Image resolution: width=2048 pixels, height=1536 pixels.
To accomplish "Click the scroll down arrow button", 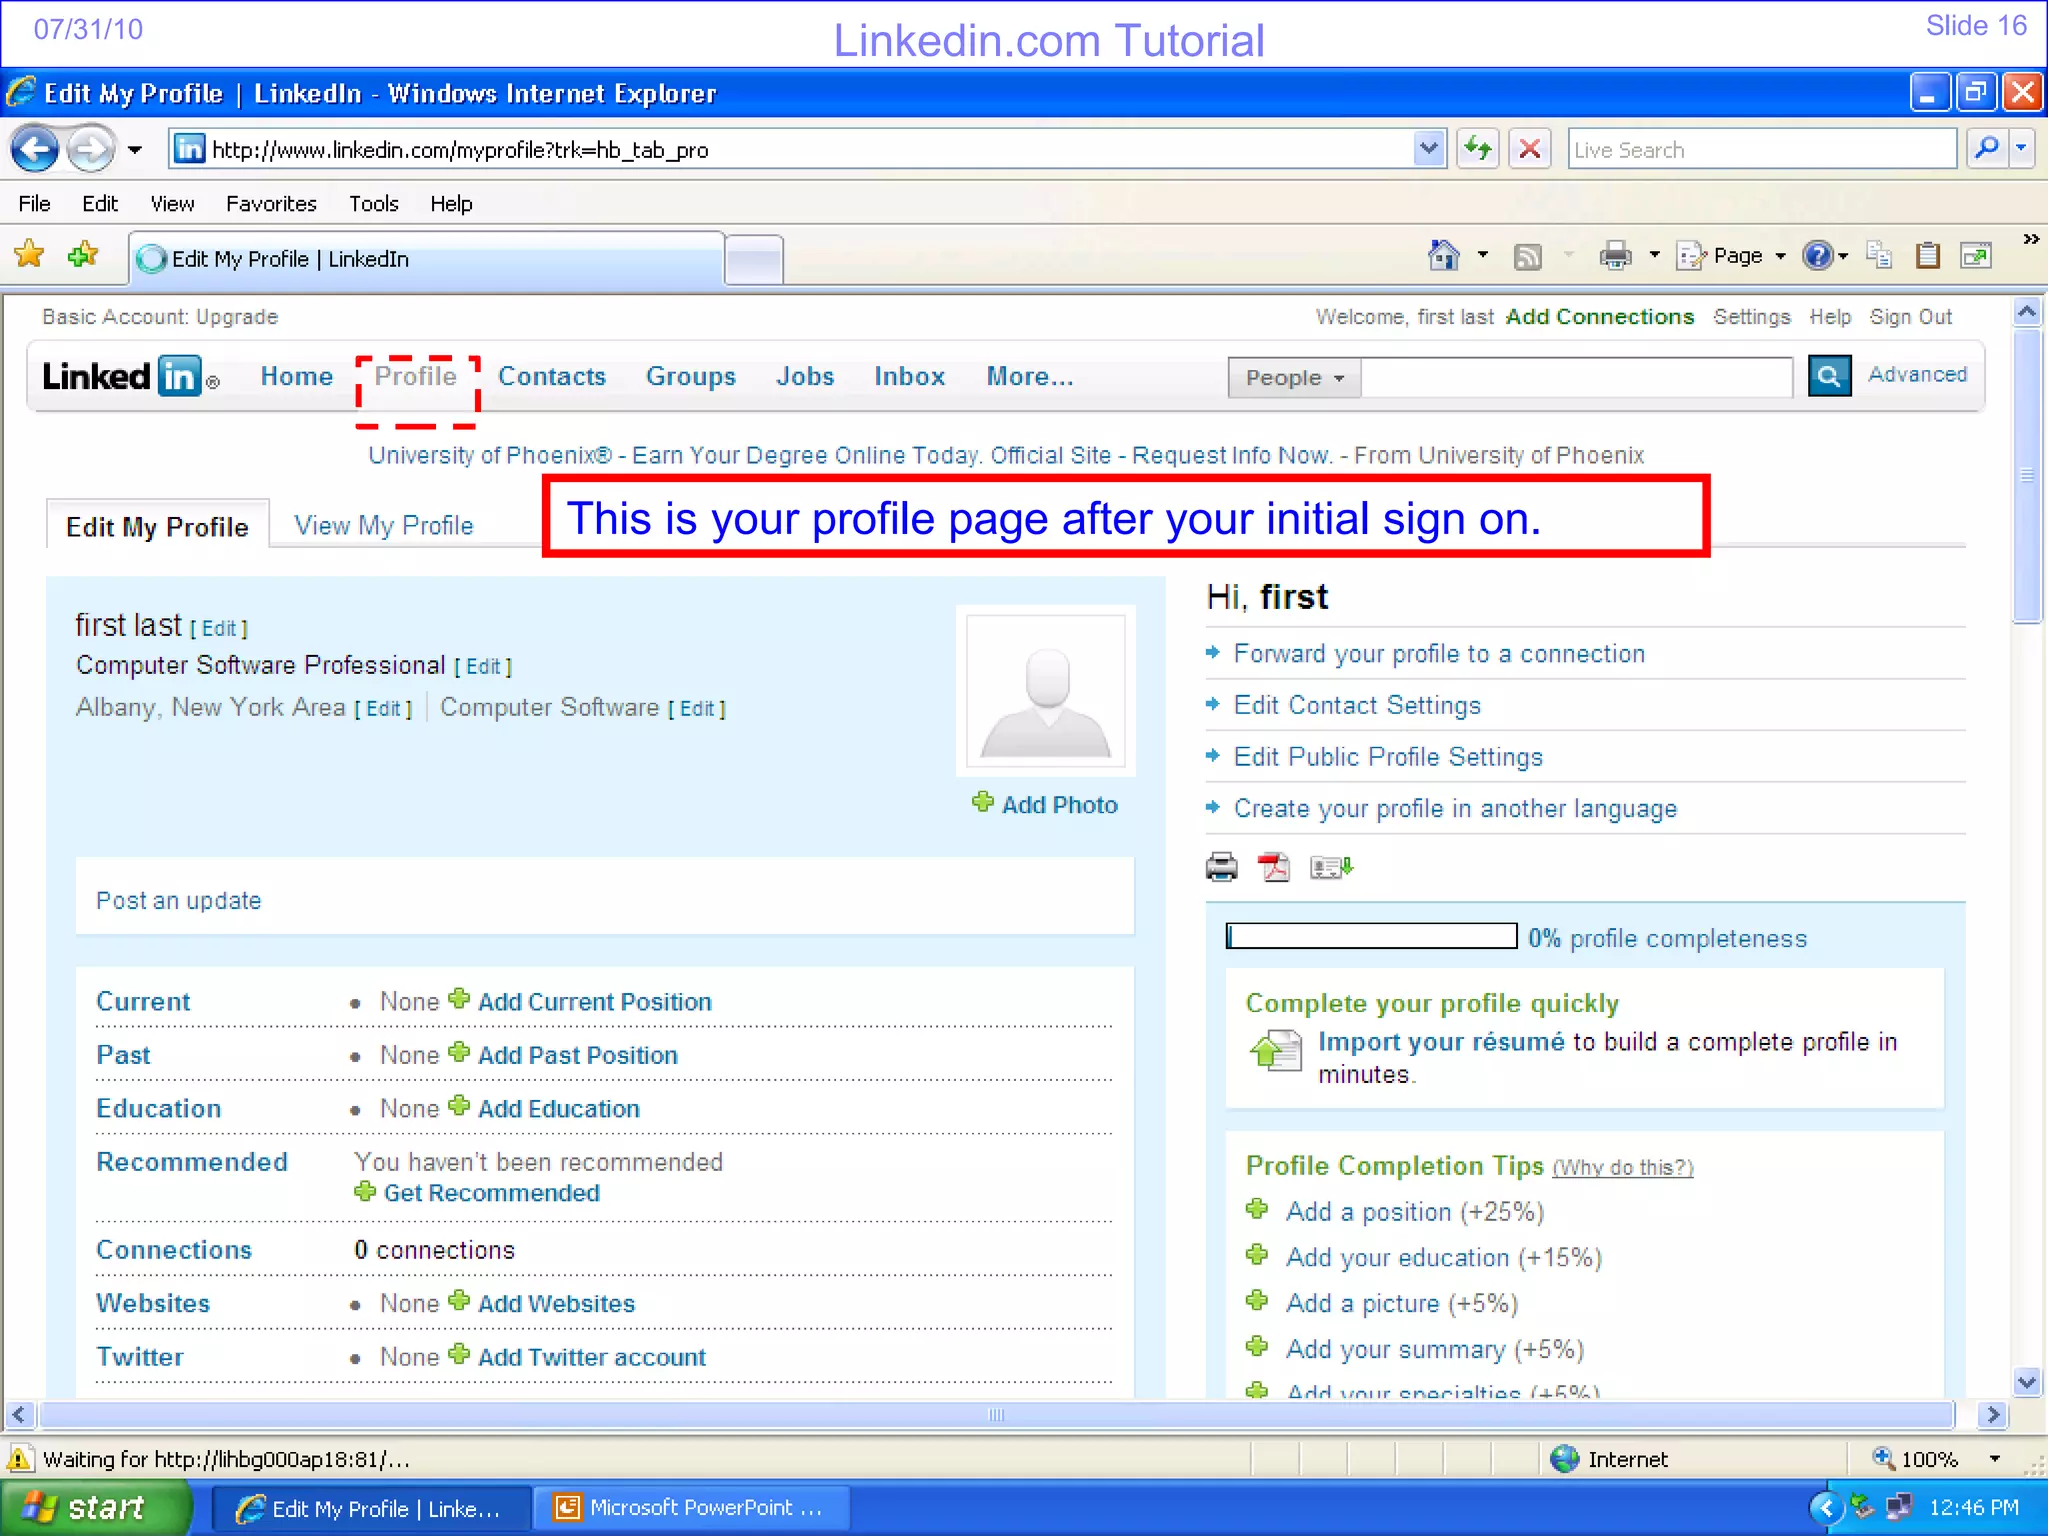I will click(2027, 1382).
